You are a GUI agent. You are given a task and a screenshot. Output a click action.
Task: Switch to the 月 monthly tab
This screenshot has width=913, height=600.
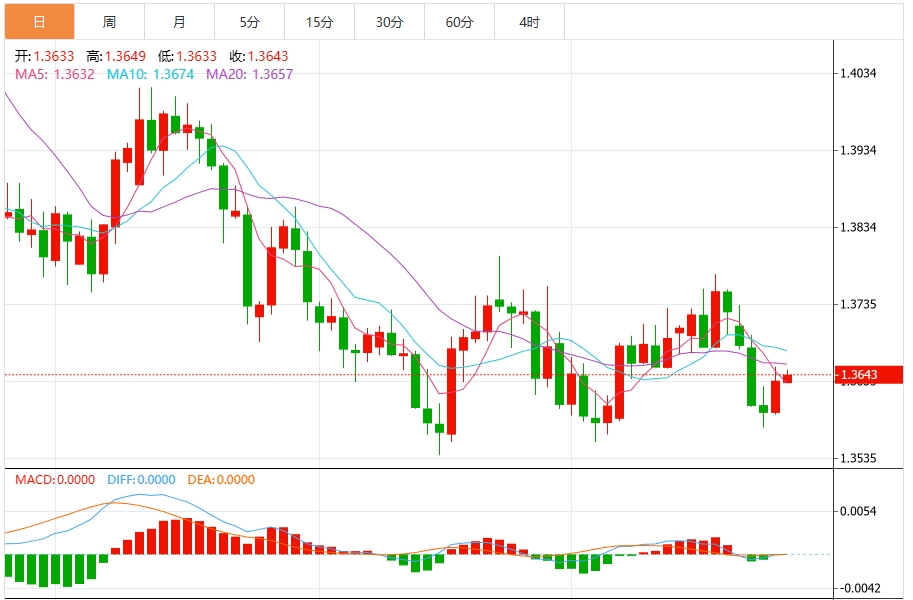click(x=179, y=22)
